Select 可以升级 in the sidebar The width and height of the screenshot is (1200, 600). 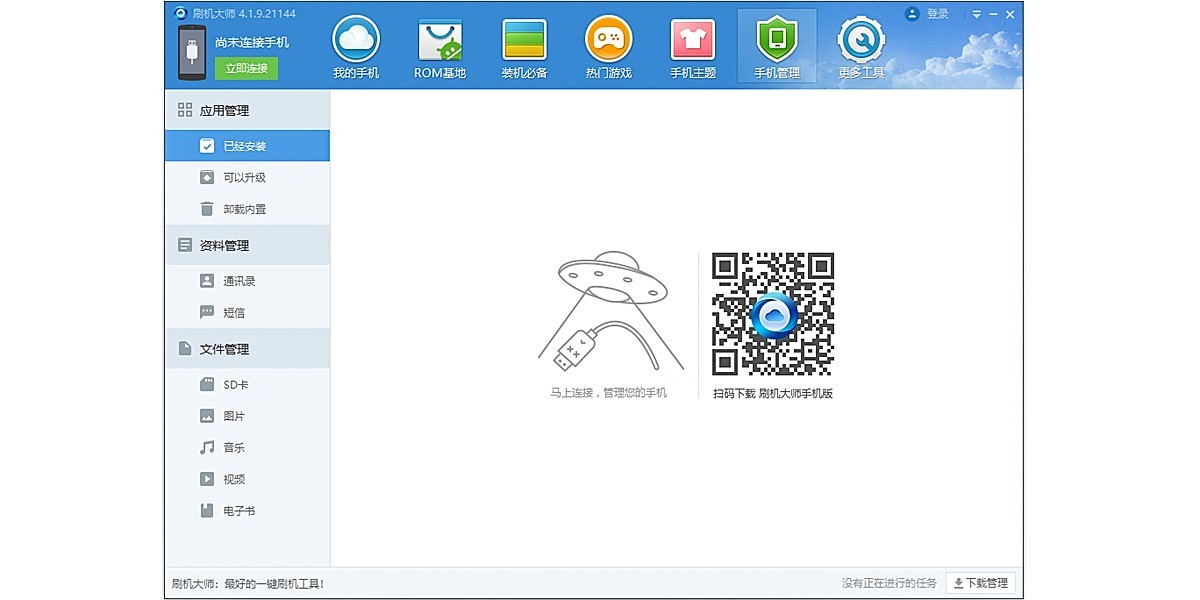(245, 178)
